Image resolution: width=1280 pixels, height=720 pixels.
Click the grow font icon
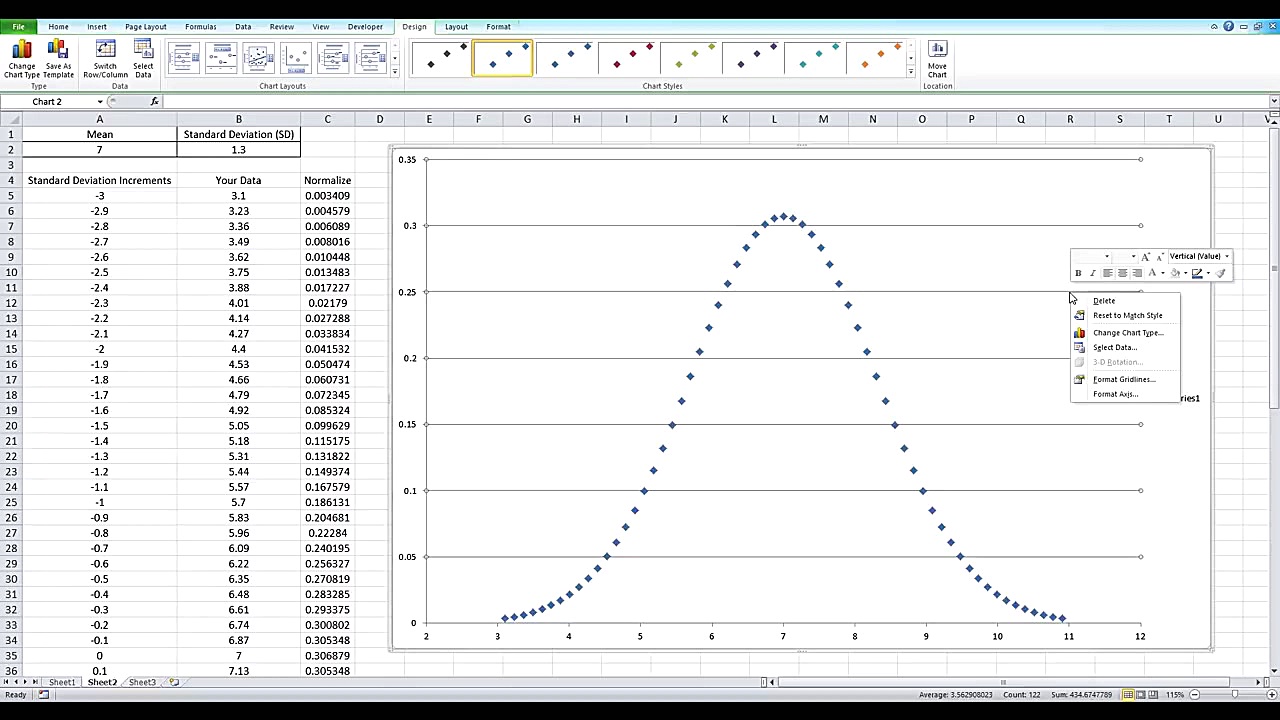[x=1146, y=257]
